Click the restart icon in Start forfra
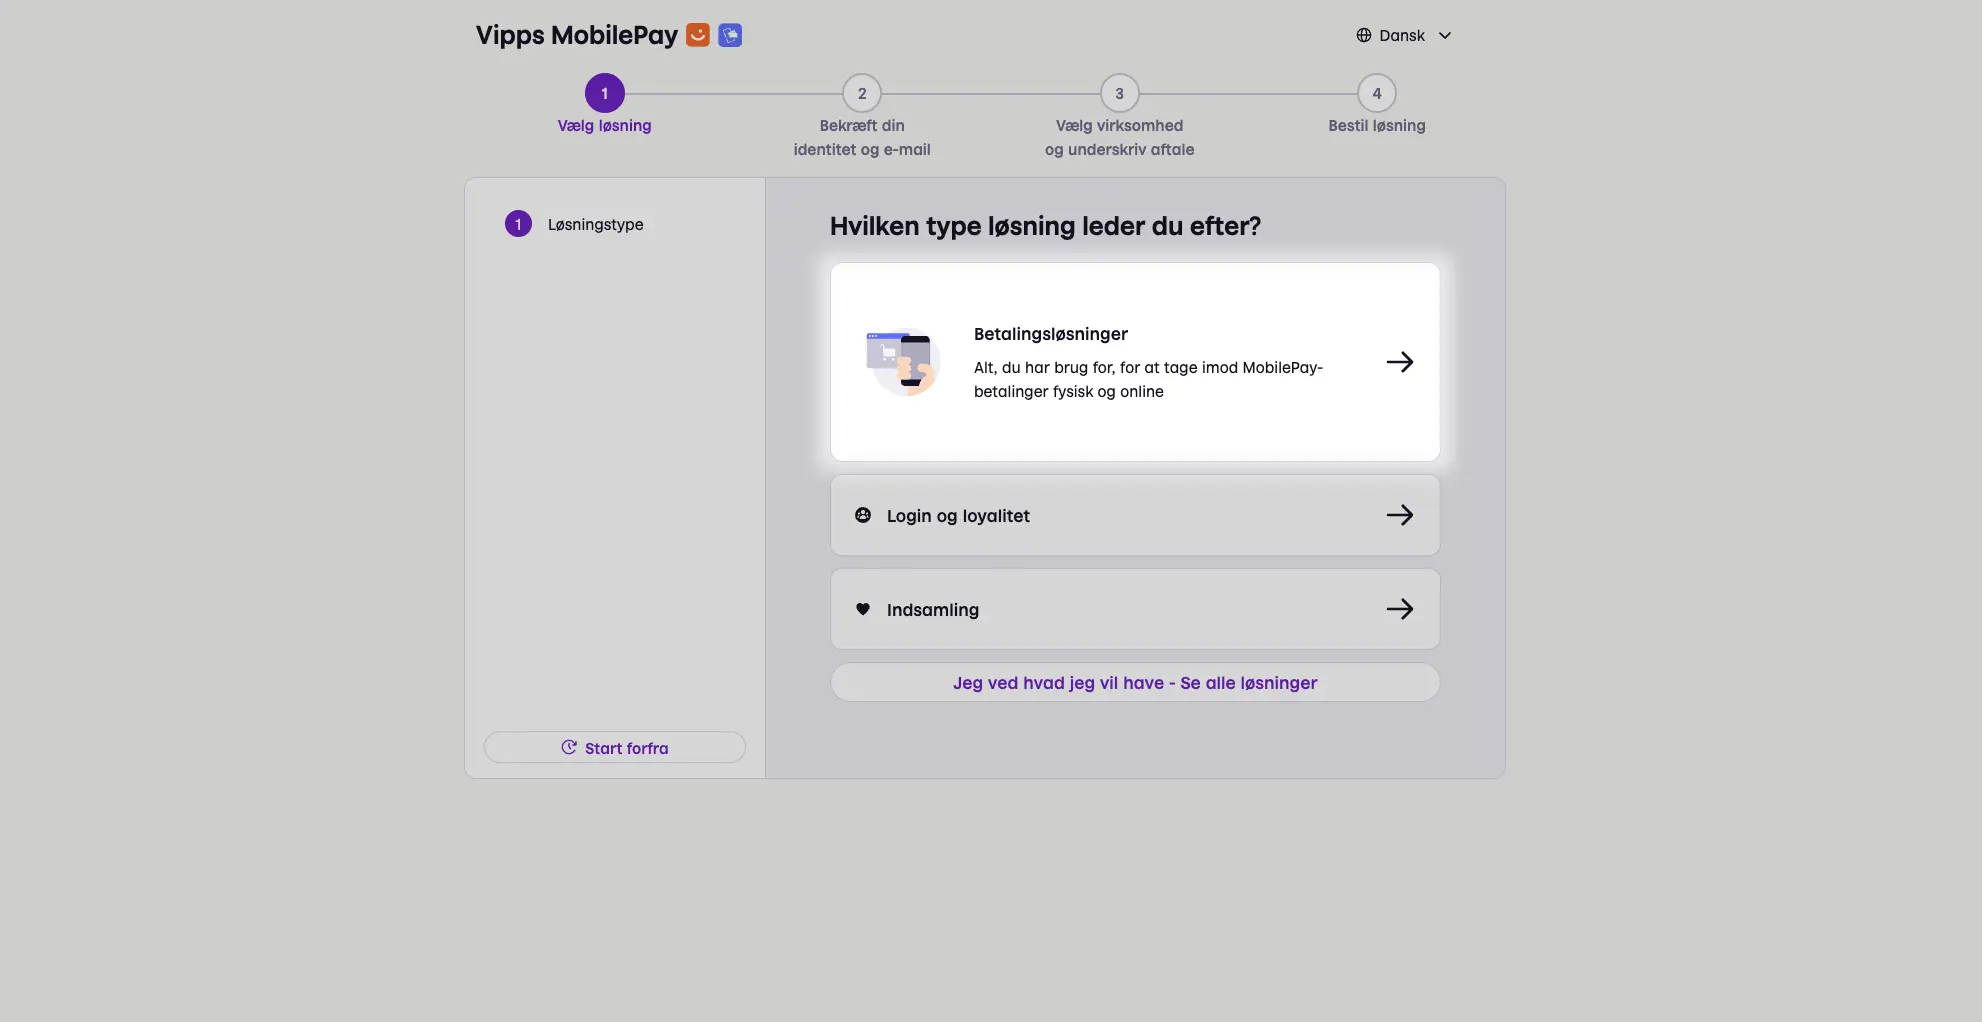The width and height of the screenshot is (1982, 1022). (569, 747)
